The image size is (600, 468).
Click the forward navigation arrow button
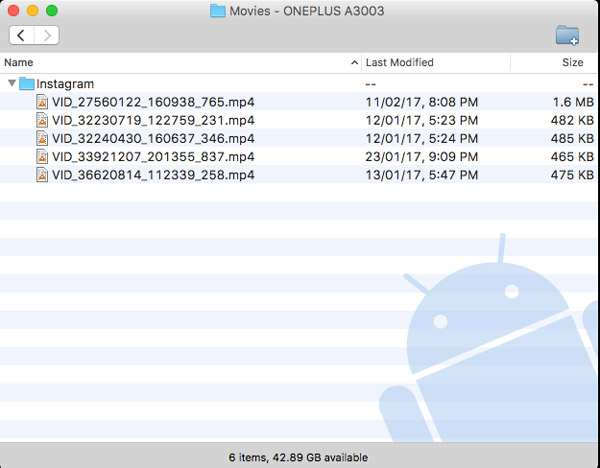click(47, 36)
